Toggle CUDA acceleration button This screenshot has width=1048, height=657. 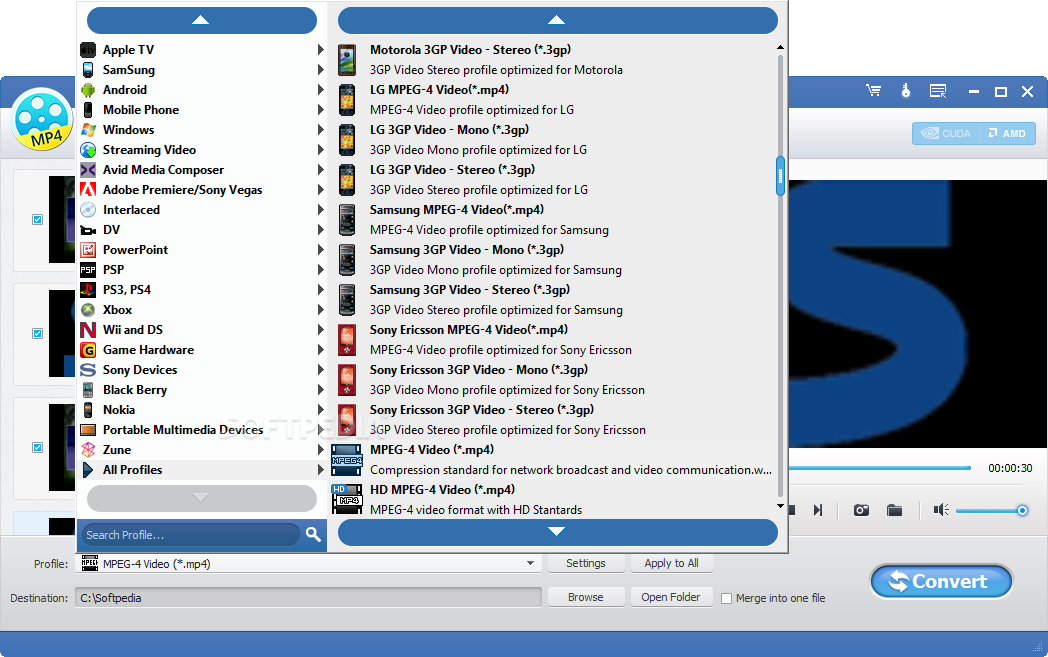[946, 134]
